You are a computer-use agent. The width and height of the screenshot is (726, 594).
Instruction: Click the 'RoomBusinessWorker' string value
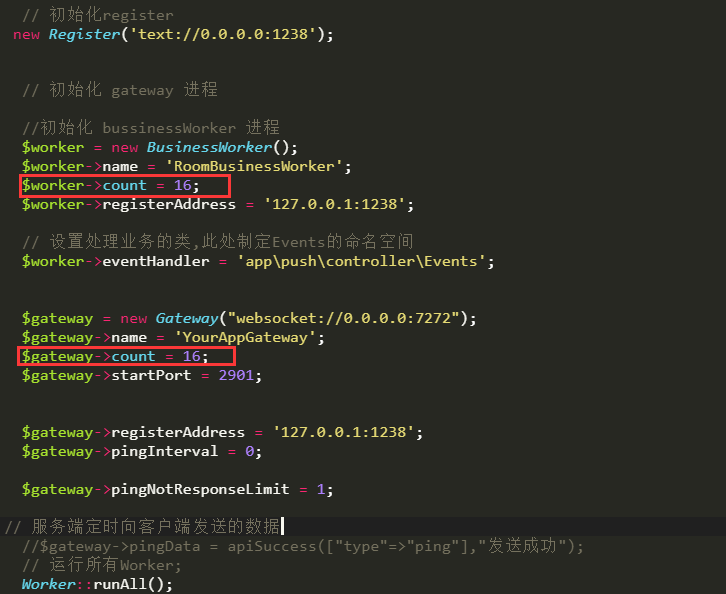(x=254, y=166)
